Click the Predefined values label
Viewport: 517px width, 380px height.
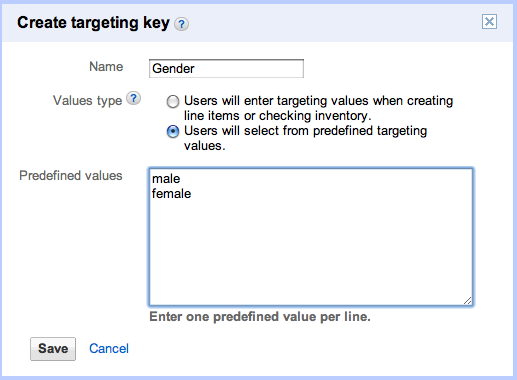[71, 176]
